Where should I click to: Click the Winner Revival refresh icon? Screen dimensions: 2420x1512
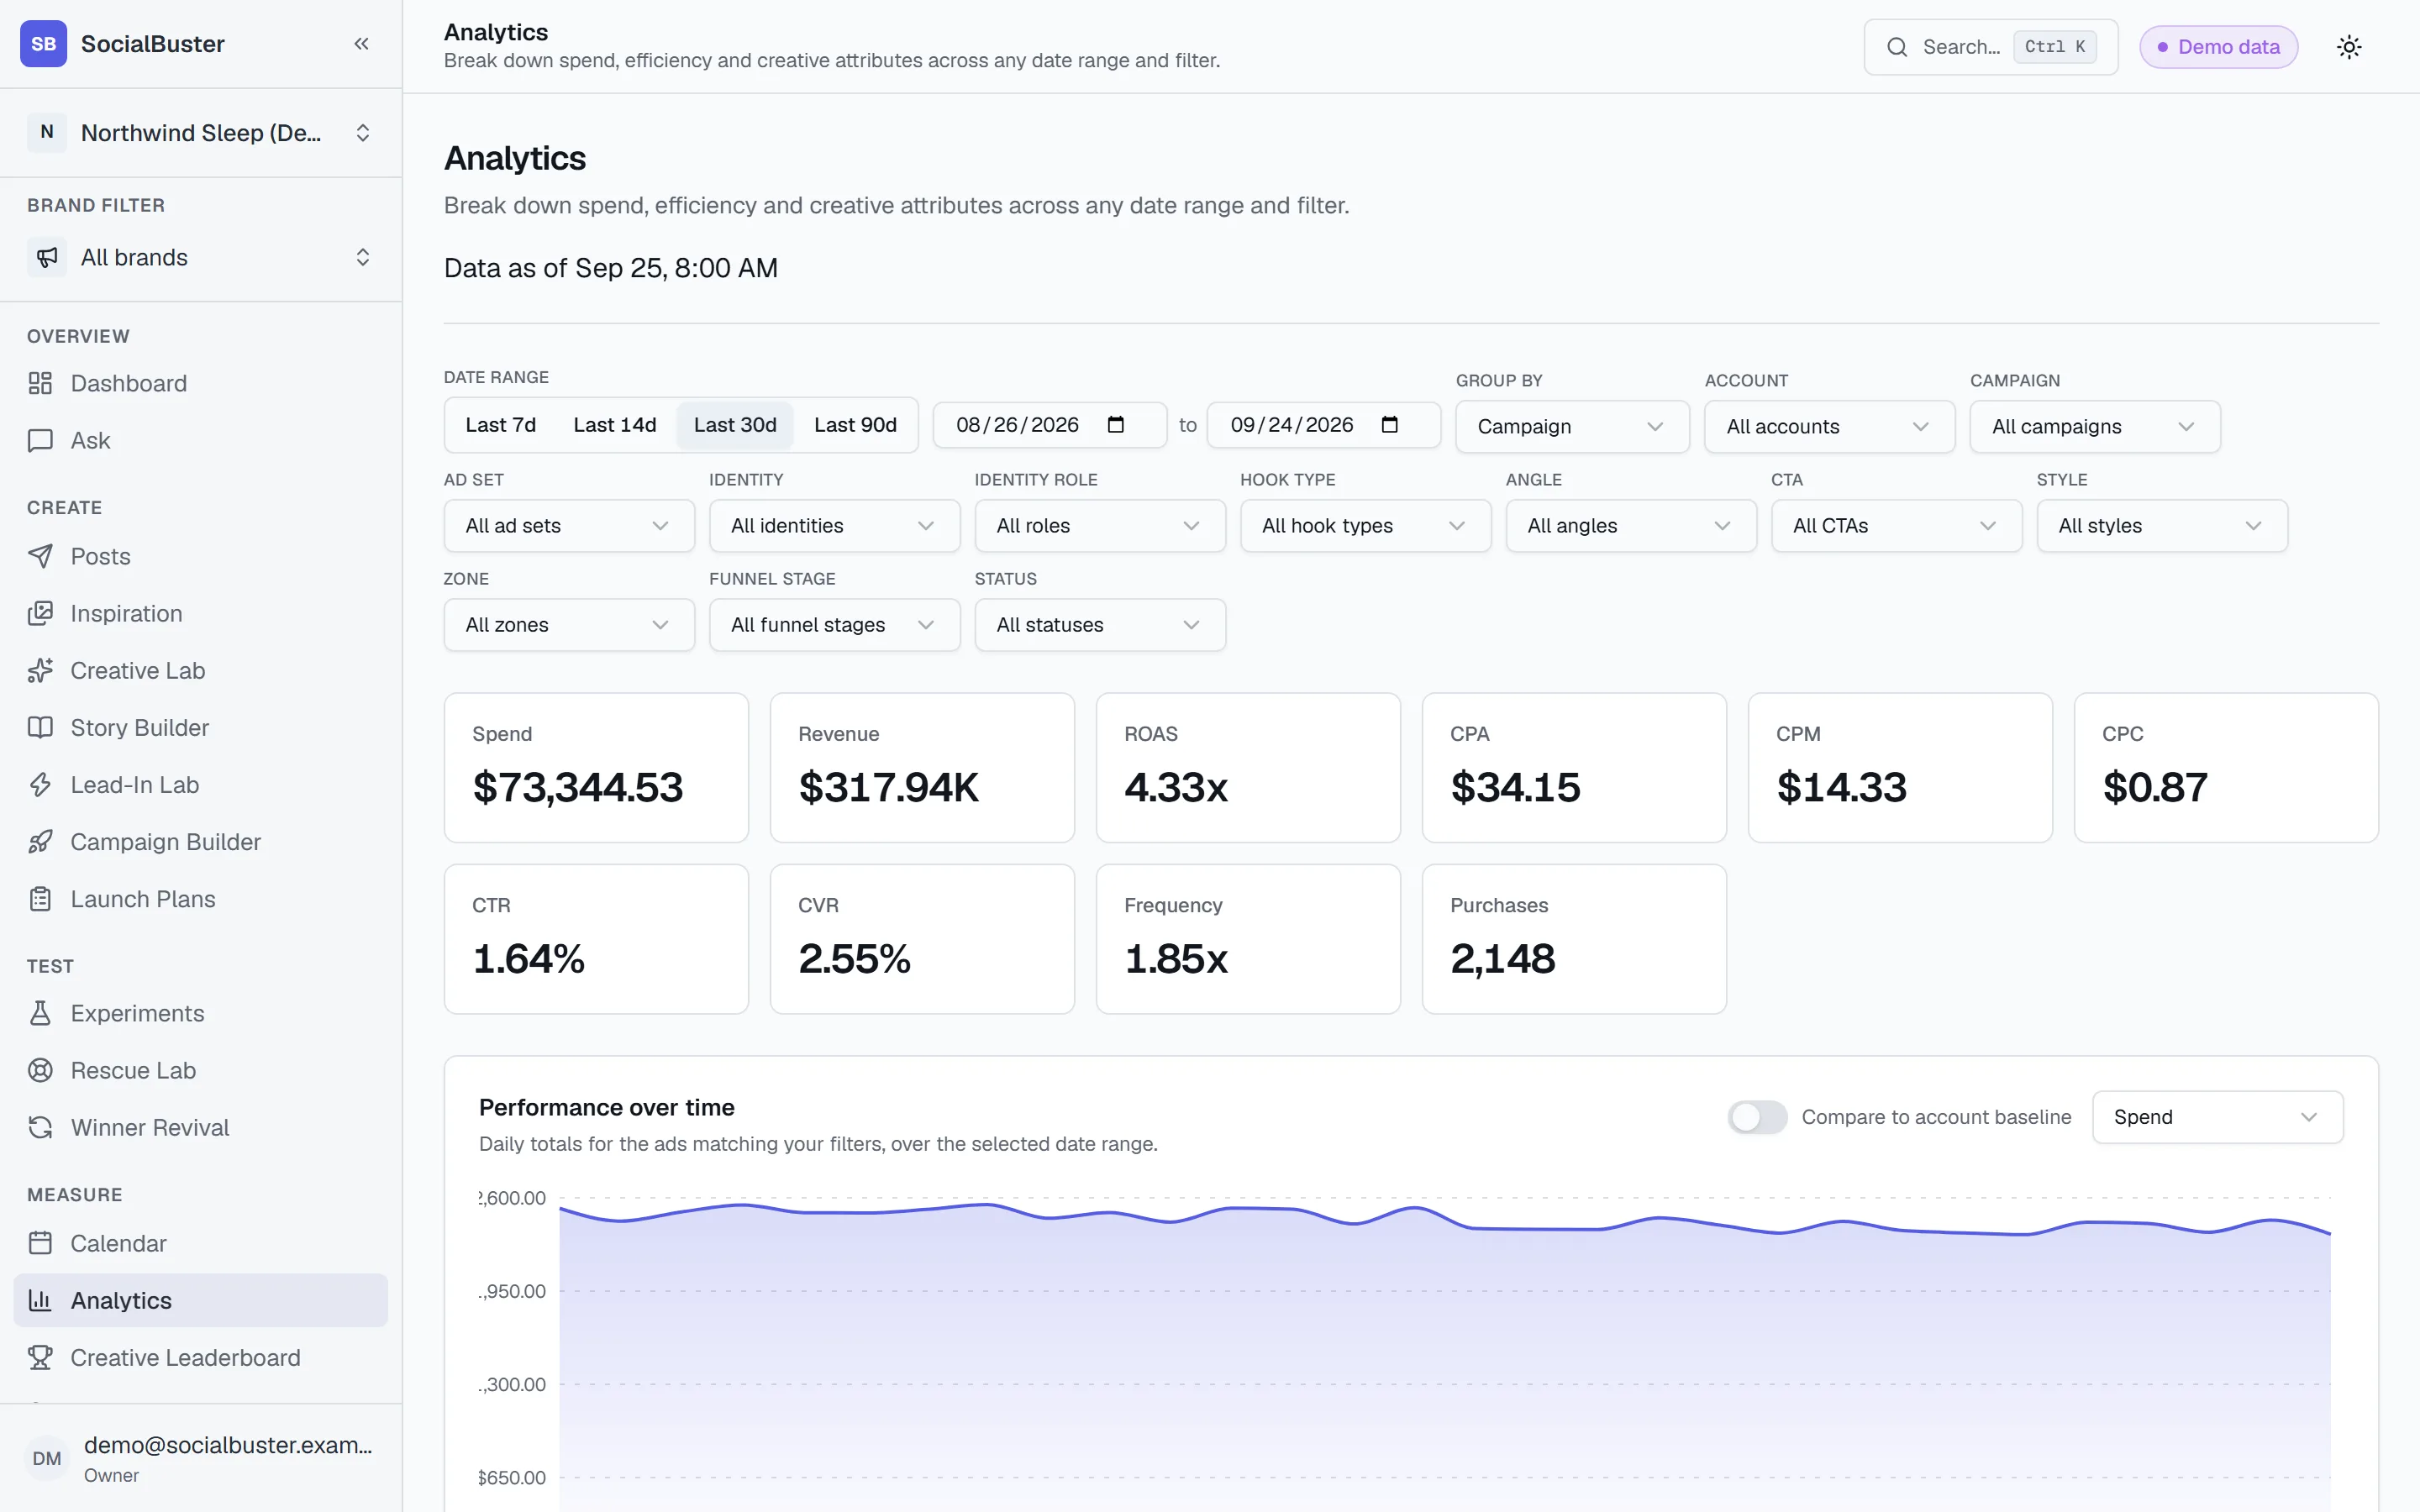coord(40,1127)
